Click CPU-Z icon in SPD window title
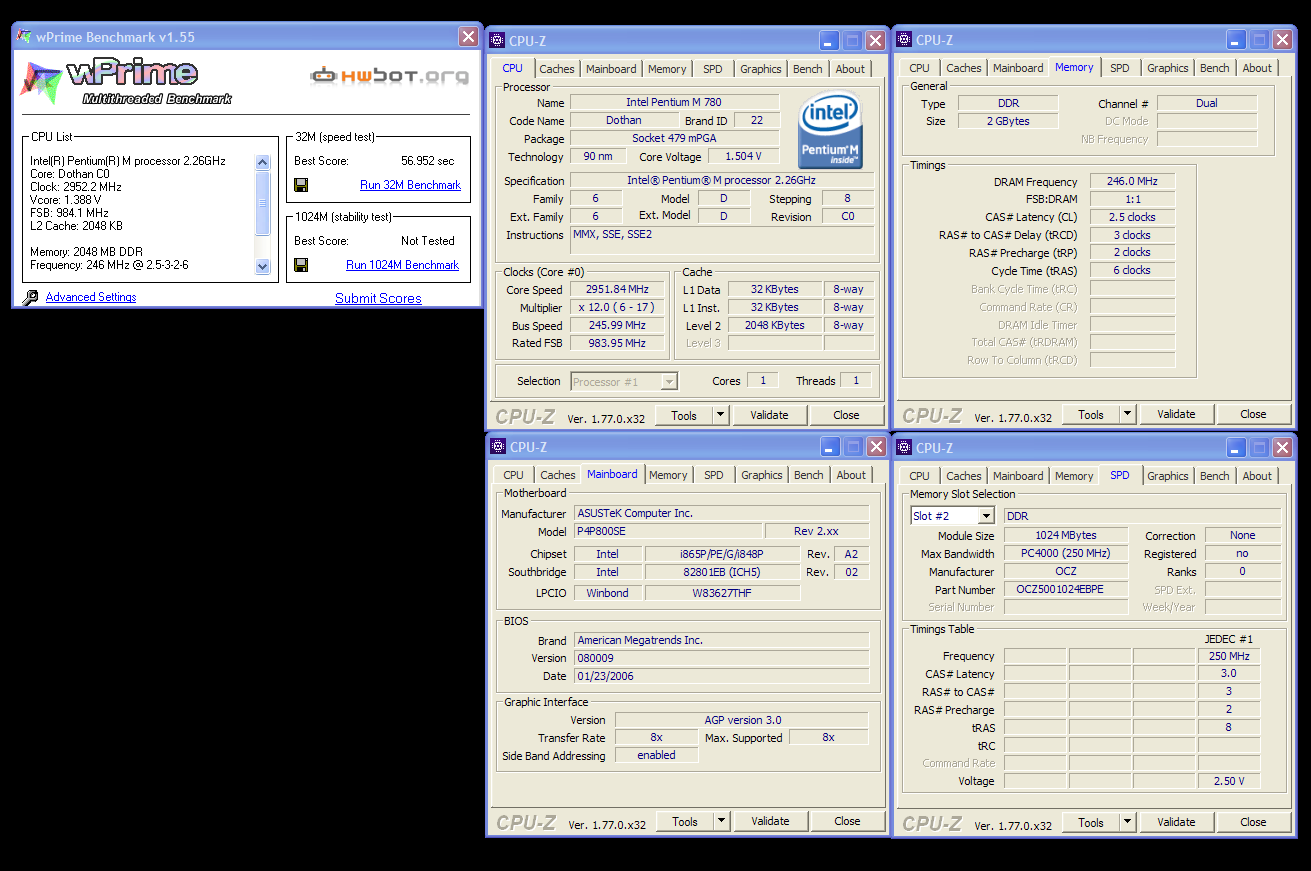 point(904,447)
